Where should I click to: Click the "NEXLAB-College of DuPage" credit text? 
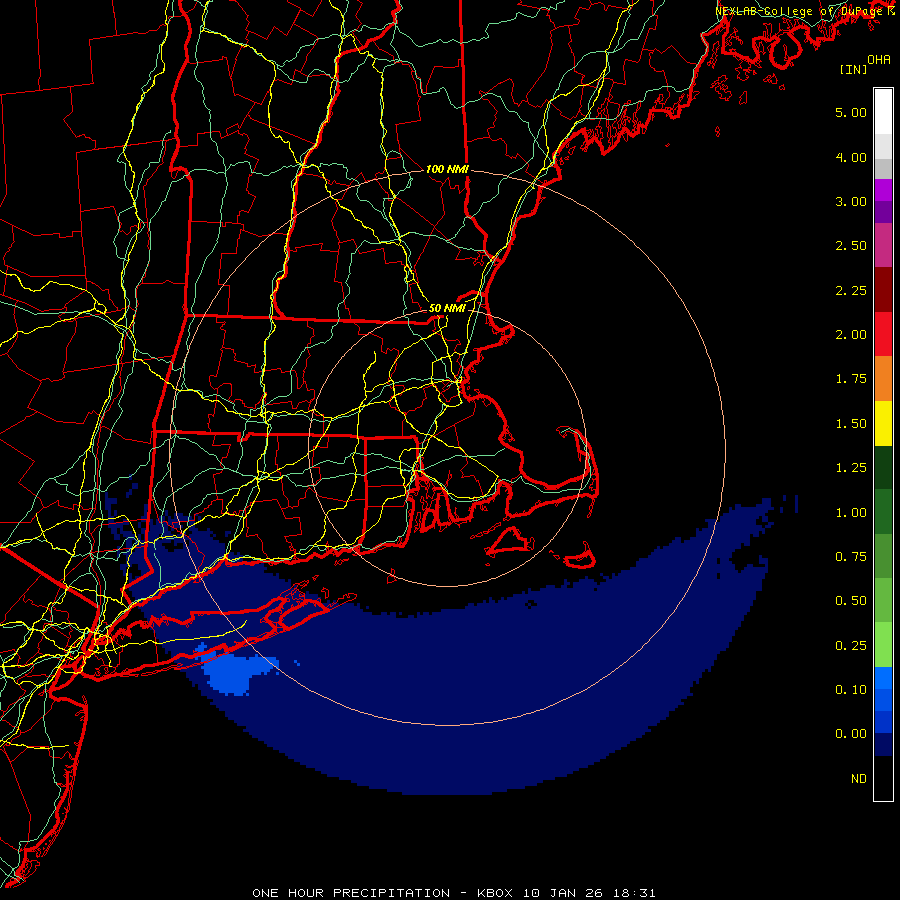[800, 11]
